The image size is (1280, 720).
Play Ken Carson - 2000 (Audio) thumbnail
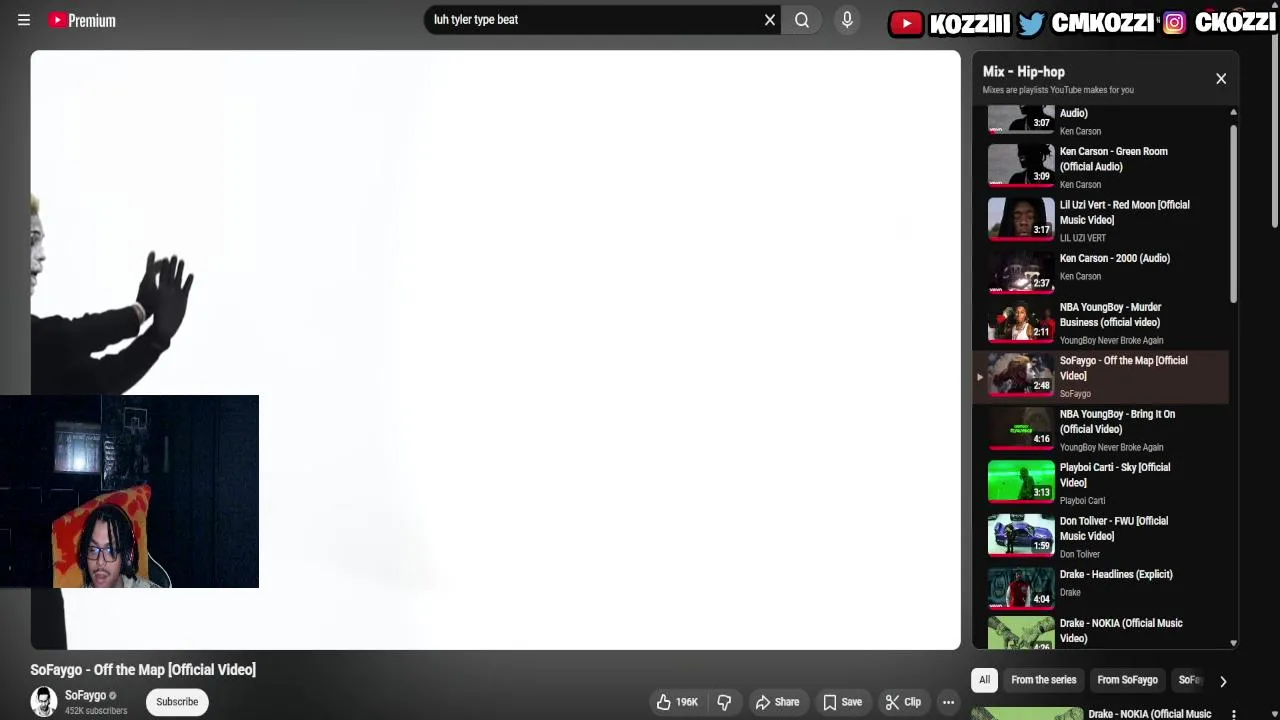point(1021,272)
